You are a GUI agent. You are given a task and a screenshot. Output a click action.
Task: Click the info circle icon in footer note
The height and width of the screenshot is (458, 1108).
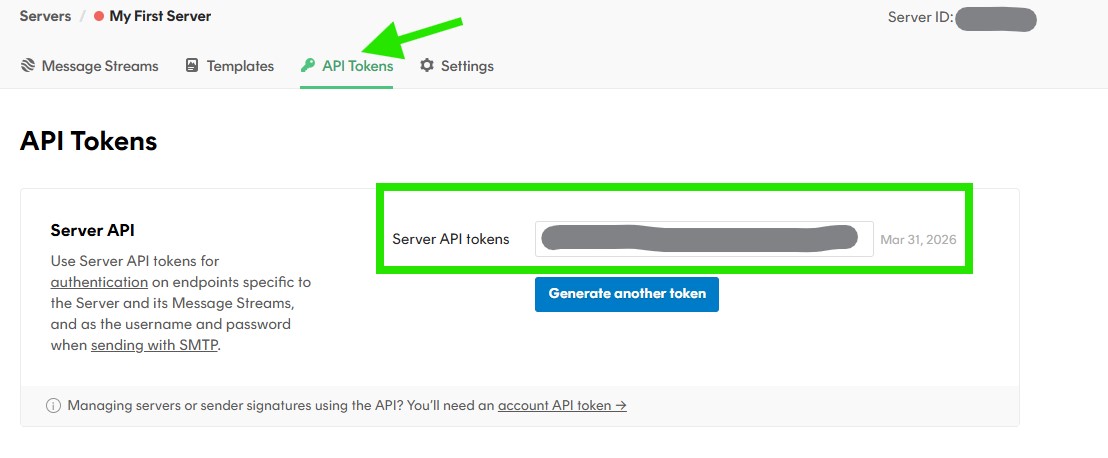pyautogui.click(x=53, y=405)
